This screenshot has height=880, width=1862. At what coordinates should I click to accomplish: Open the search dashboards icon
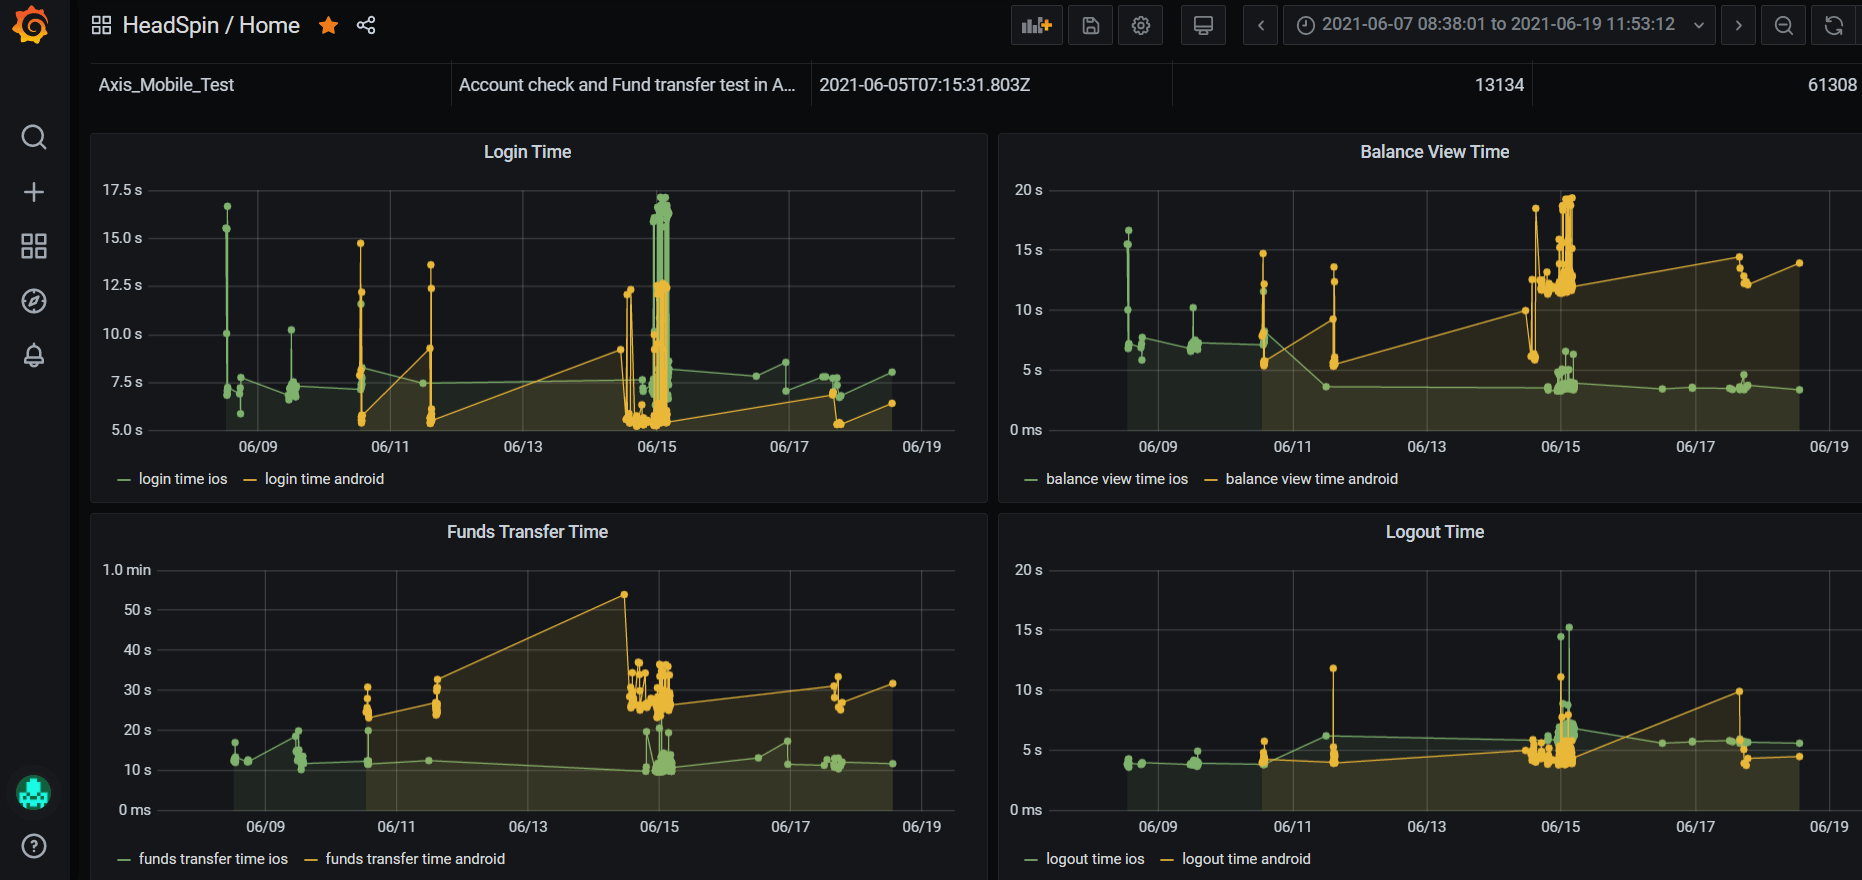34,137
